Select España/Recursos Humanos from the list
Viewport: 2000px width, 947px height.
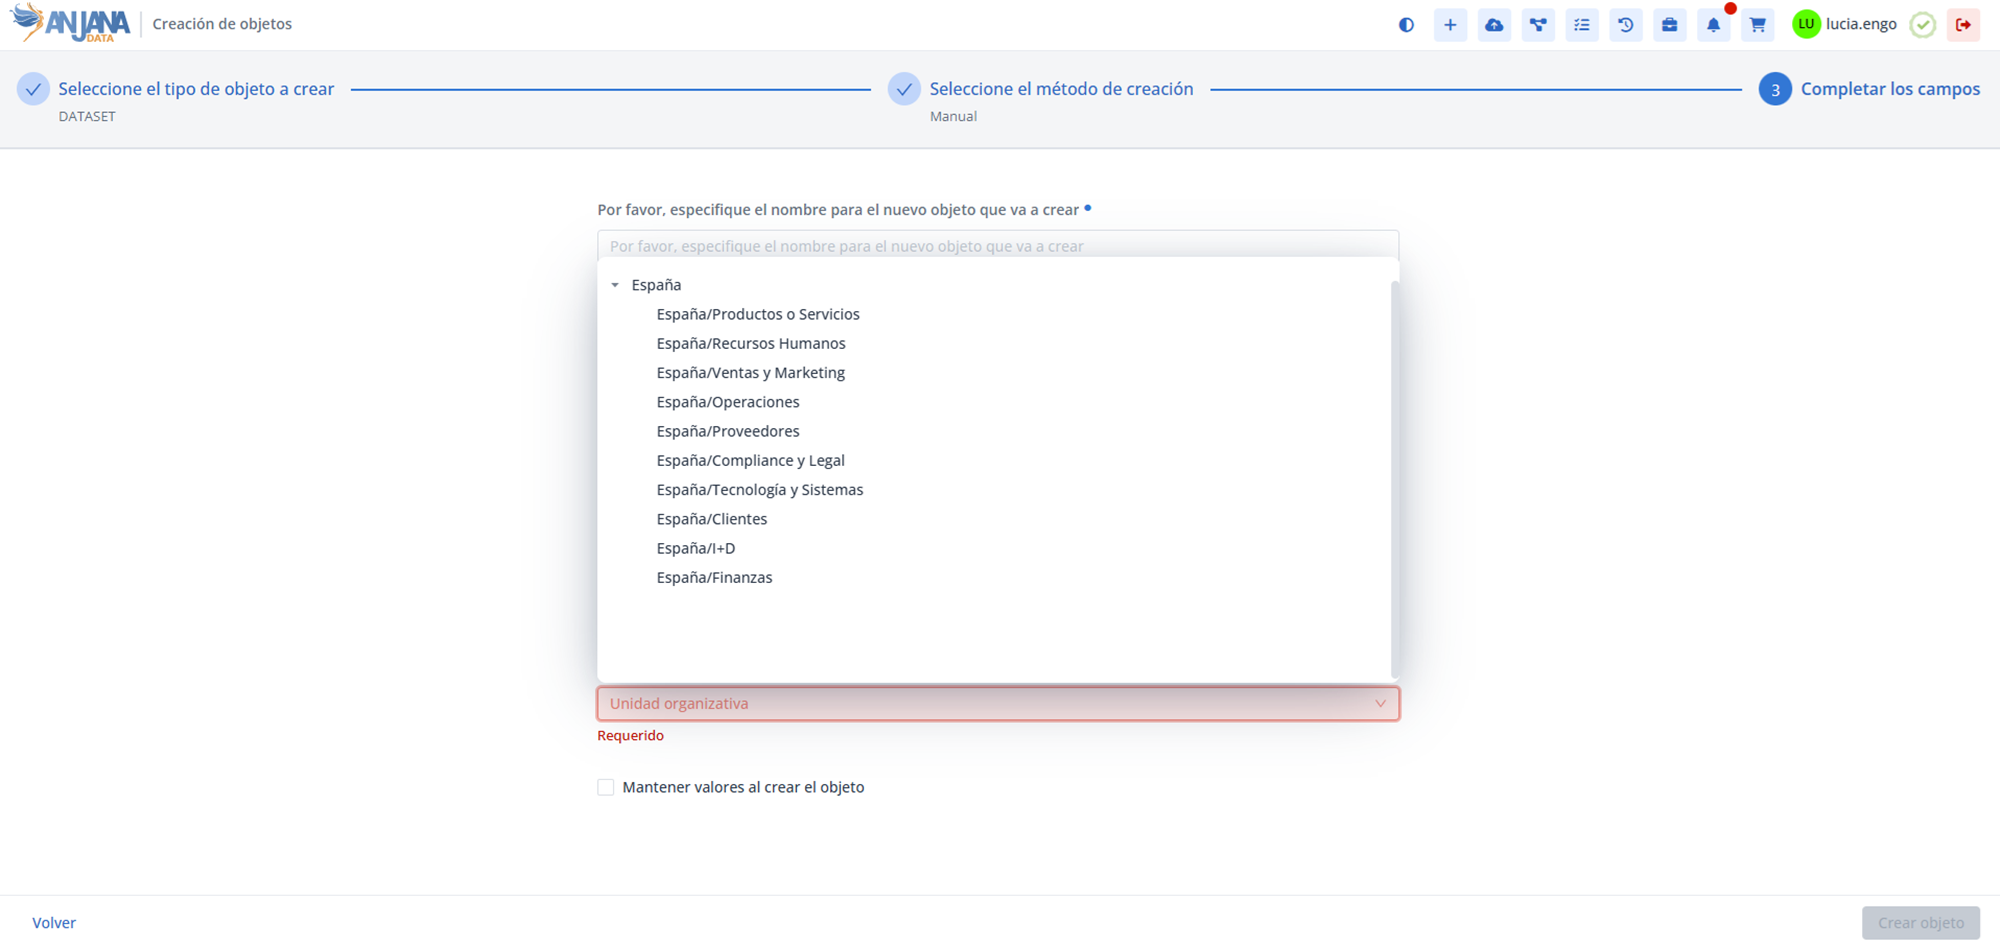(x=750, y=344)
